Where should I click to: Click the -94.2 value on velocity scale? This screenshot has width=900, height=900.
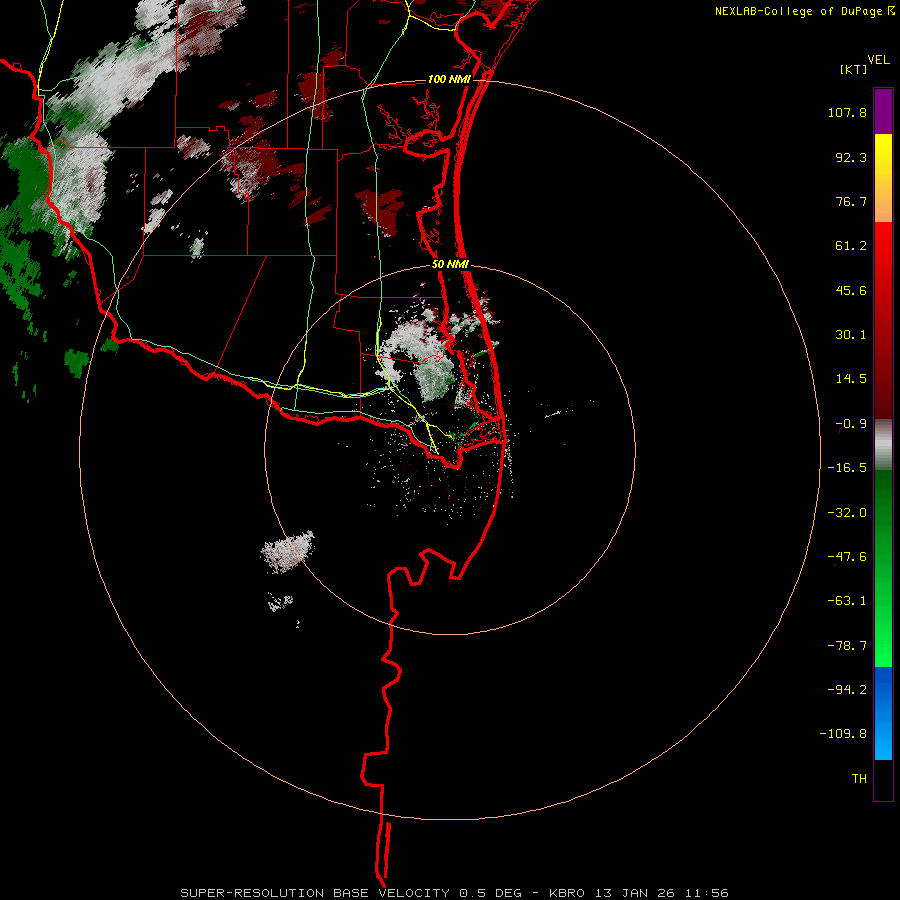pos(847,690)
